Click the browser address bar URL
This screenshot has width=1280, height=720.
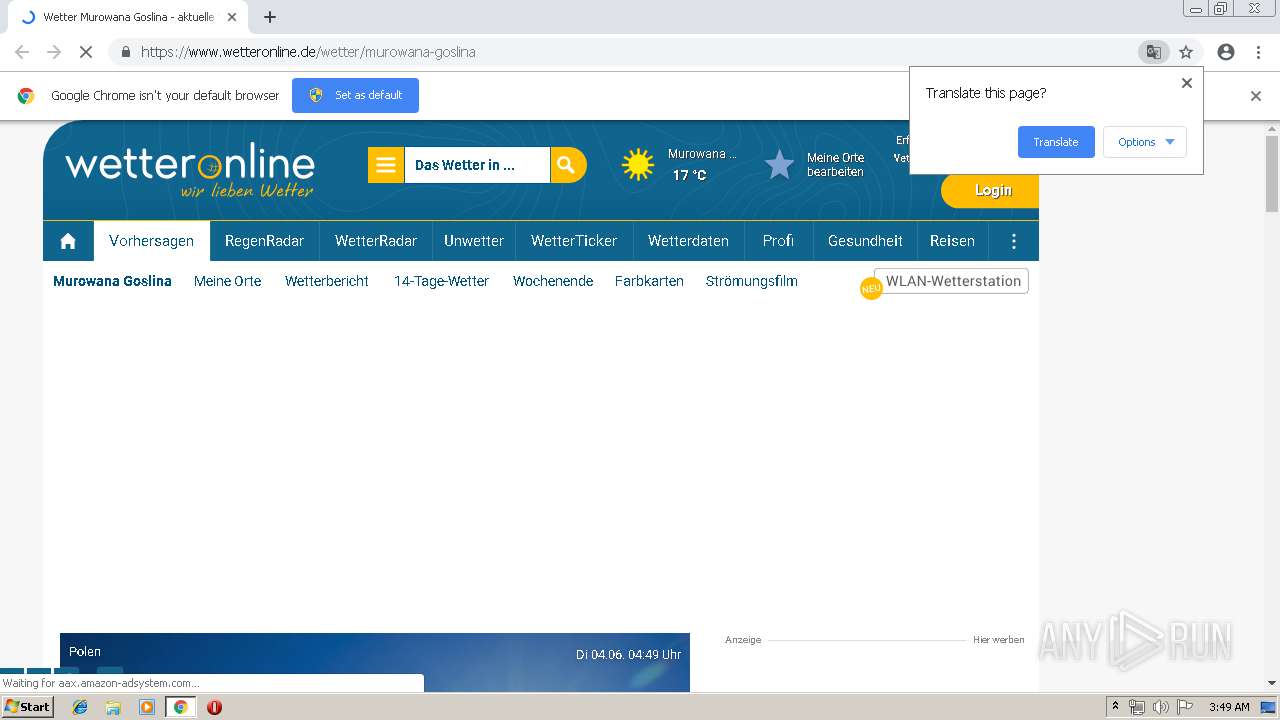pos(308,52)
